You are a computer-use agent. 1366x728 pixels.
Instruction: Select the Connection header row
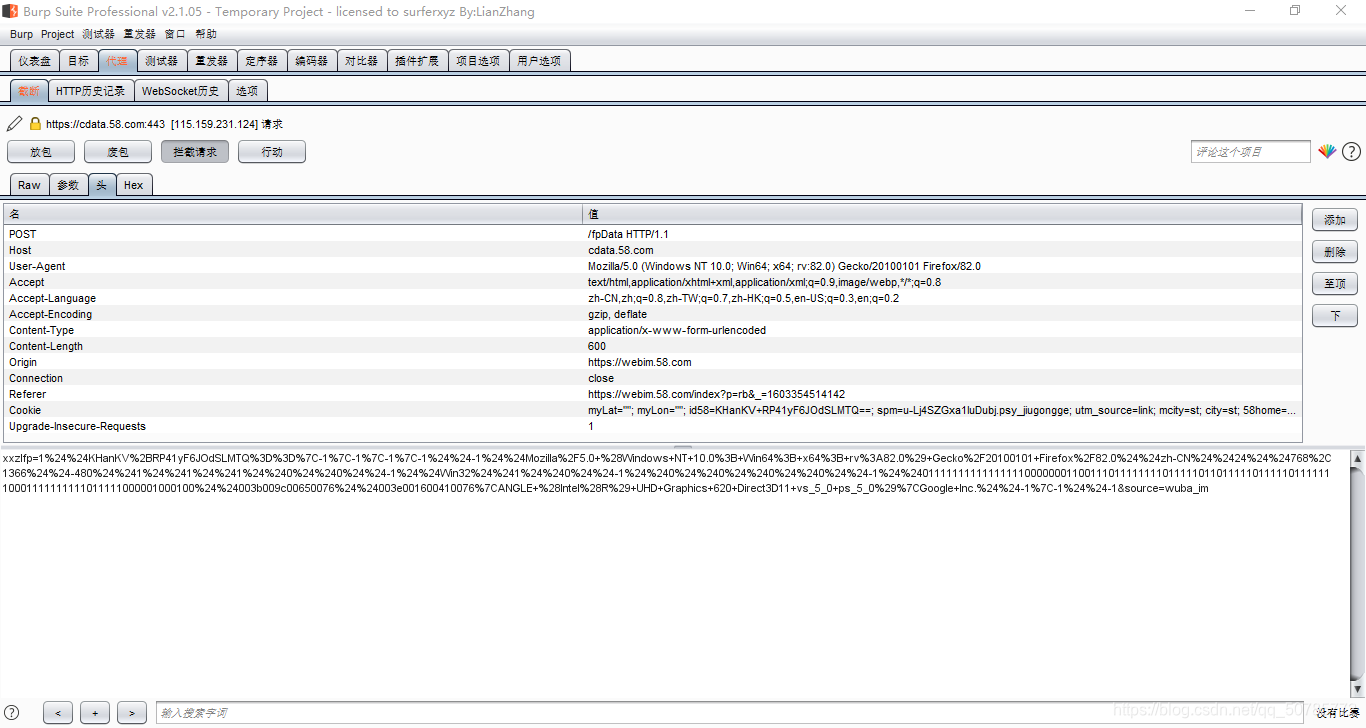653,378
